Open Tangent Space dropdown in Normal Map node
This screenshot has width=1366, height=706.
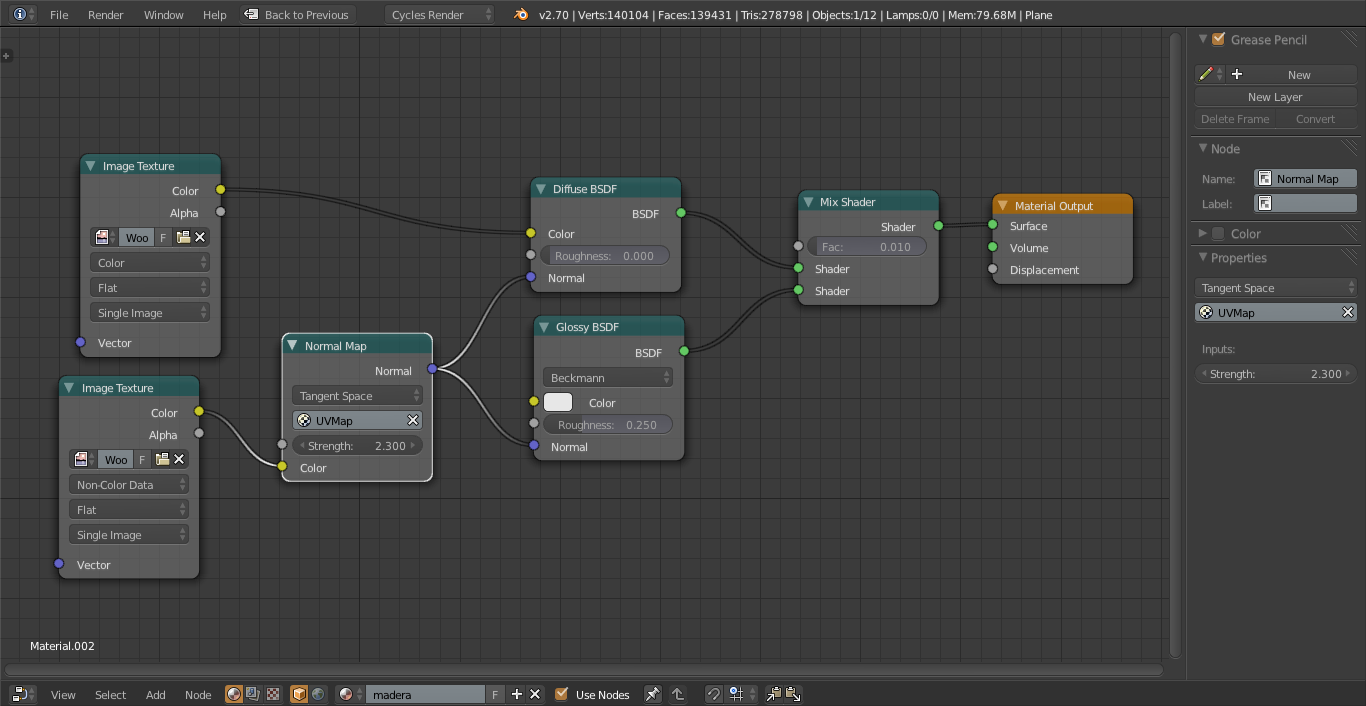357,396
